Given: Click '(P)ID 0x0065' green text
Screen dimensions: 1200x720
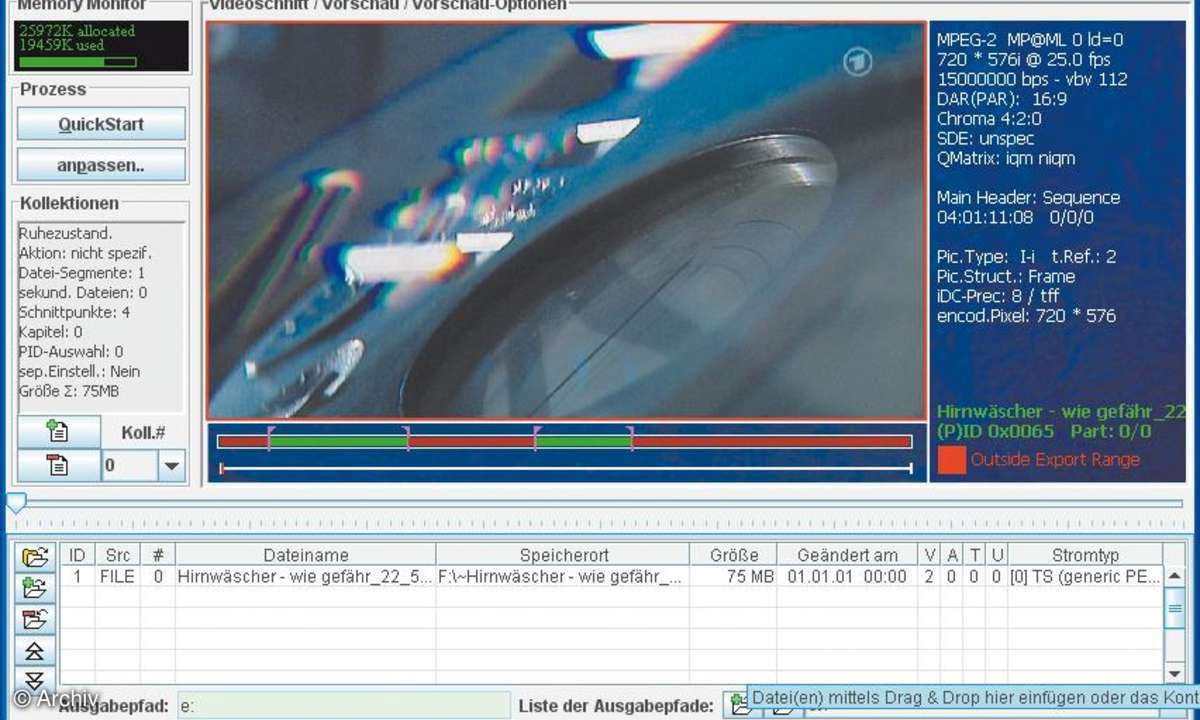Looking at the screenshot, I should [x=995, y=431].
